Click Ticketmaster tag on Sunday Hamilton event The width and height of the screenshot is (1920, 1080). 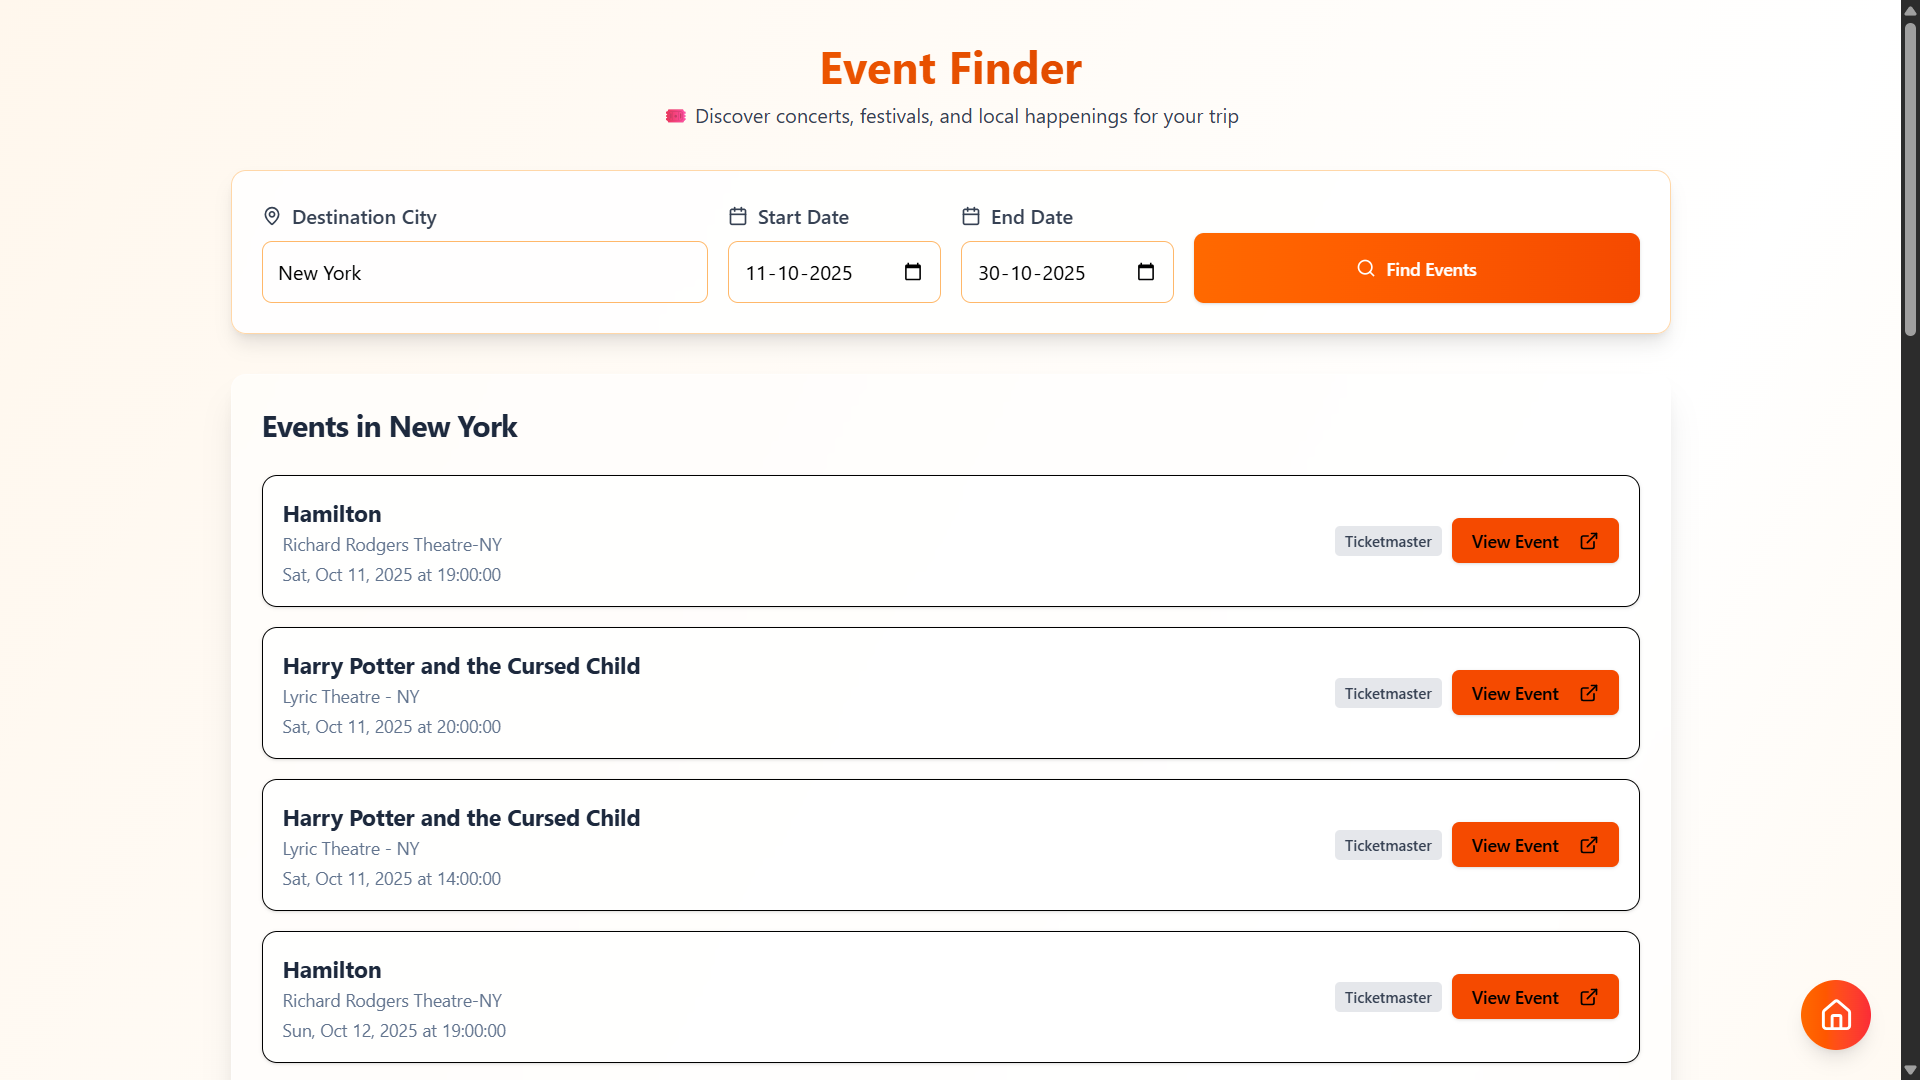point(1387,997)
